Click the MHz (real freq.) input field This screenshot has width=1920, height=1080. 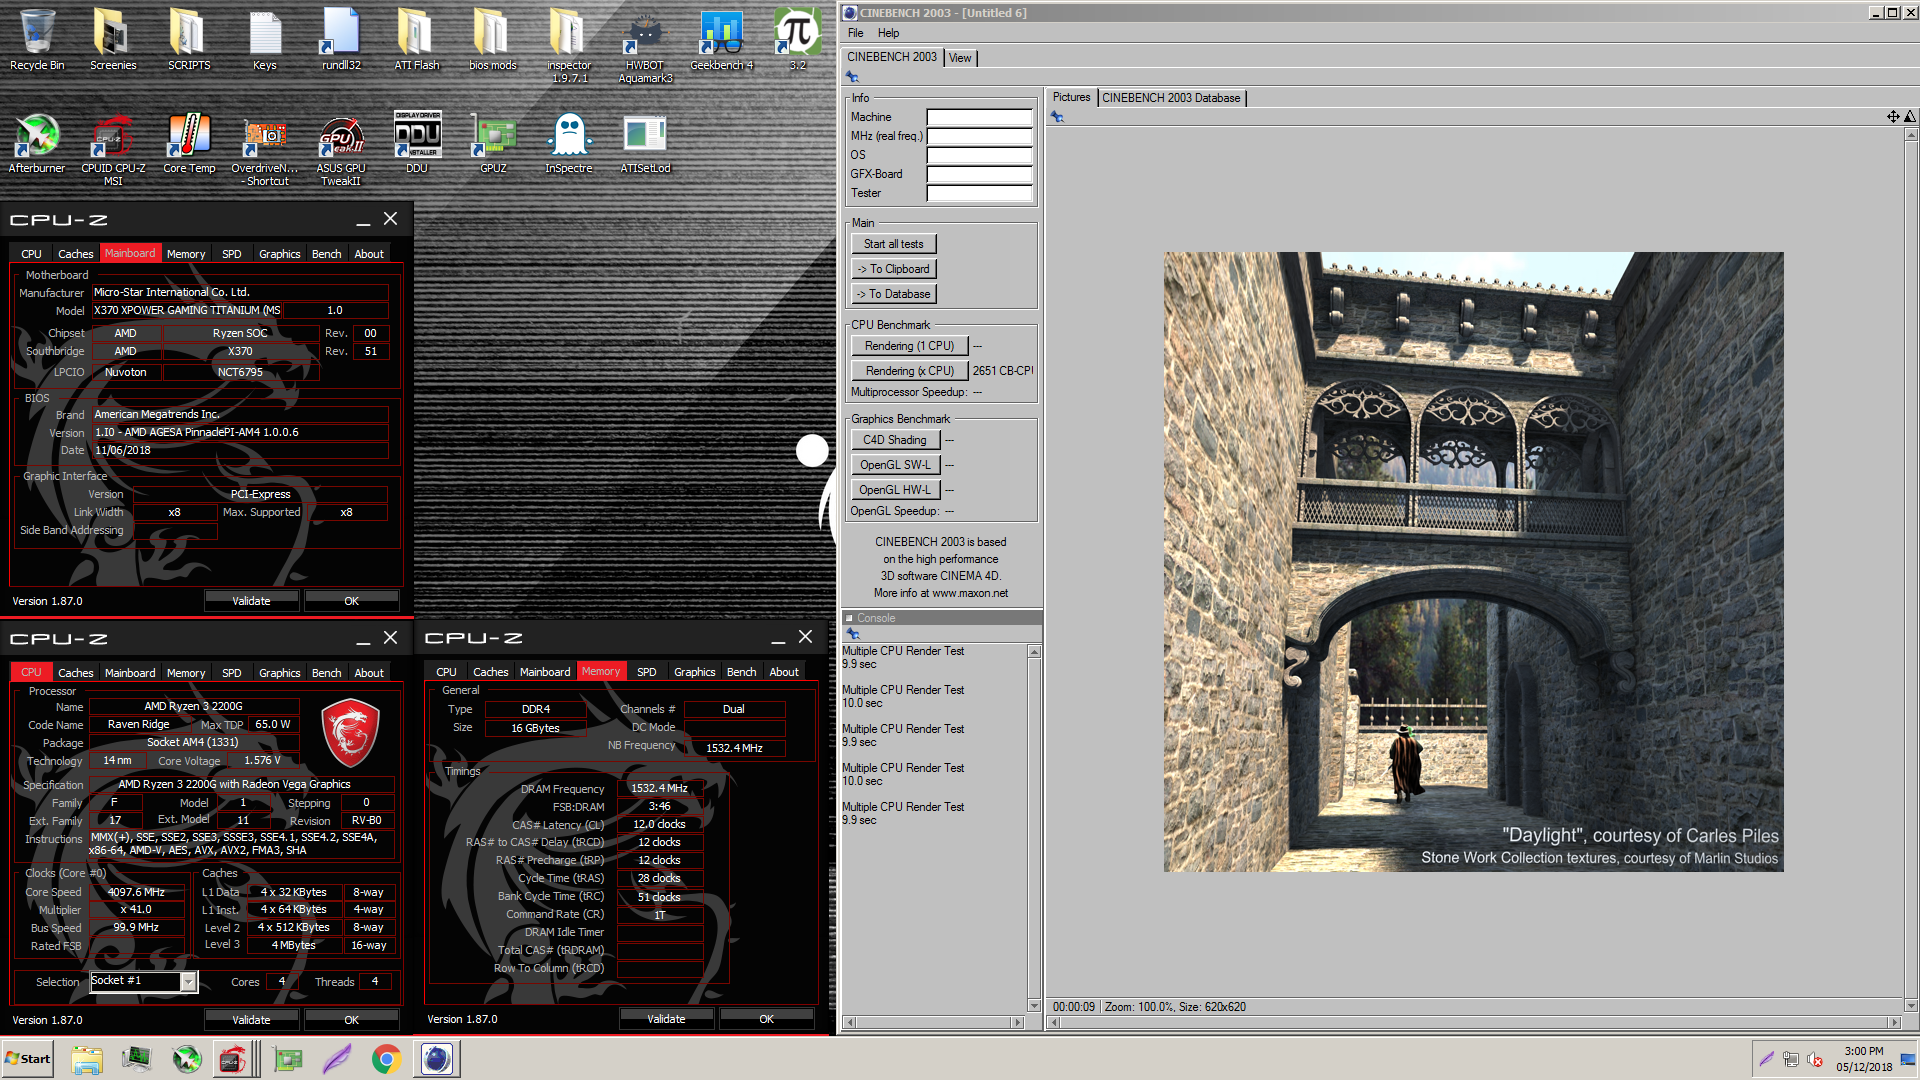[979, 136]
